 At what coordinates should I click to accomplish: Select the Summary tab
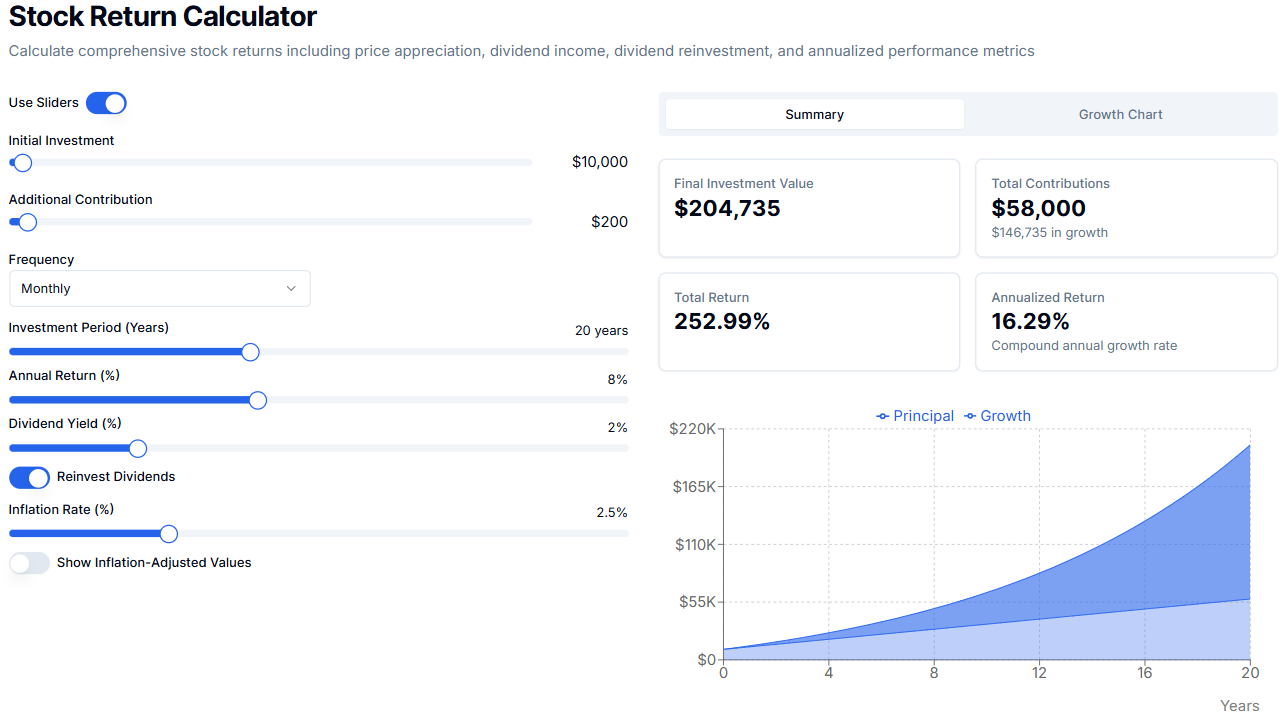813,114
